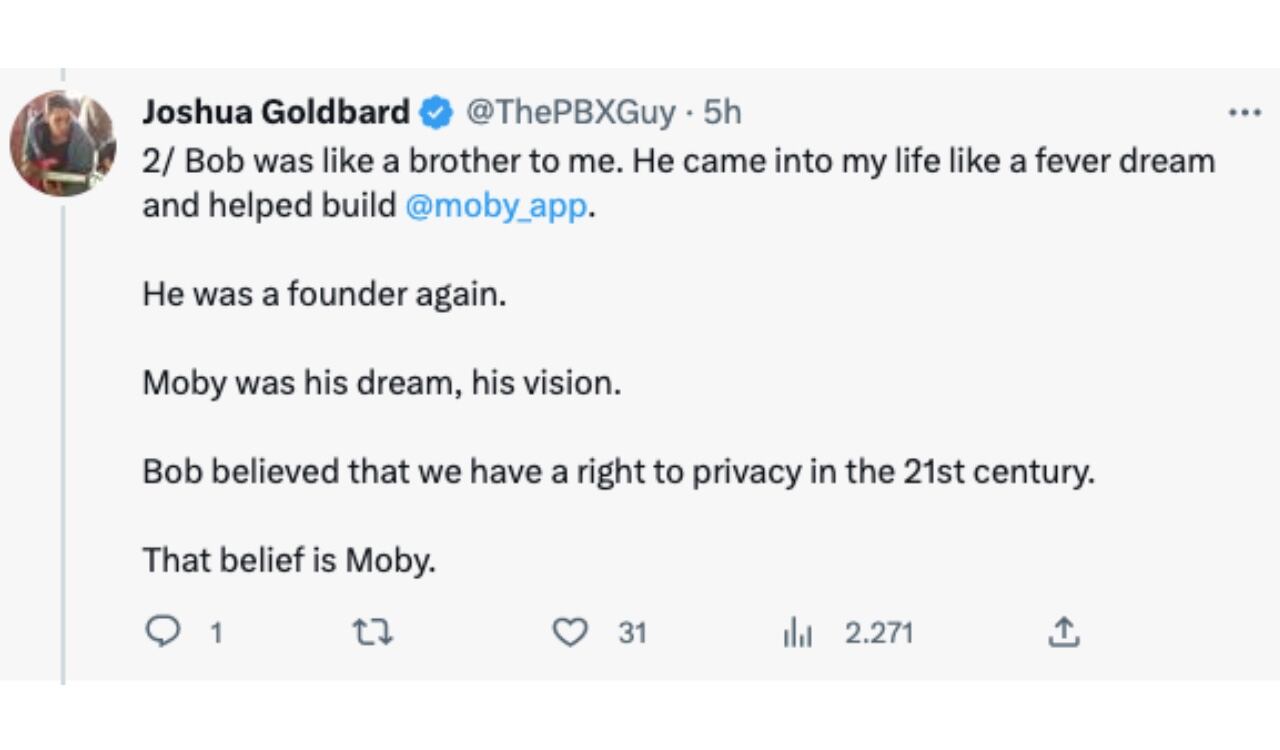The width and height of the screenshot is (1280, 750).
Task: Click the like count showing 31
Action: coord(630,631)
